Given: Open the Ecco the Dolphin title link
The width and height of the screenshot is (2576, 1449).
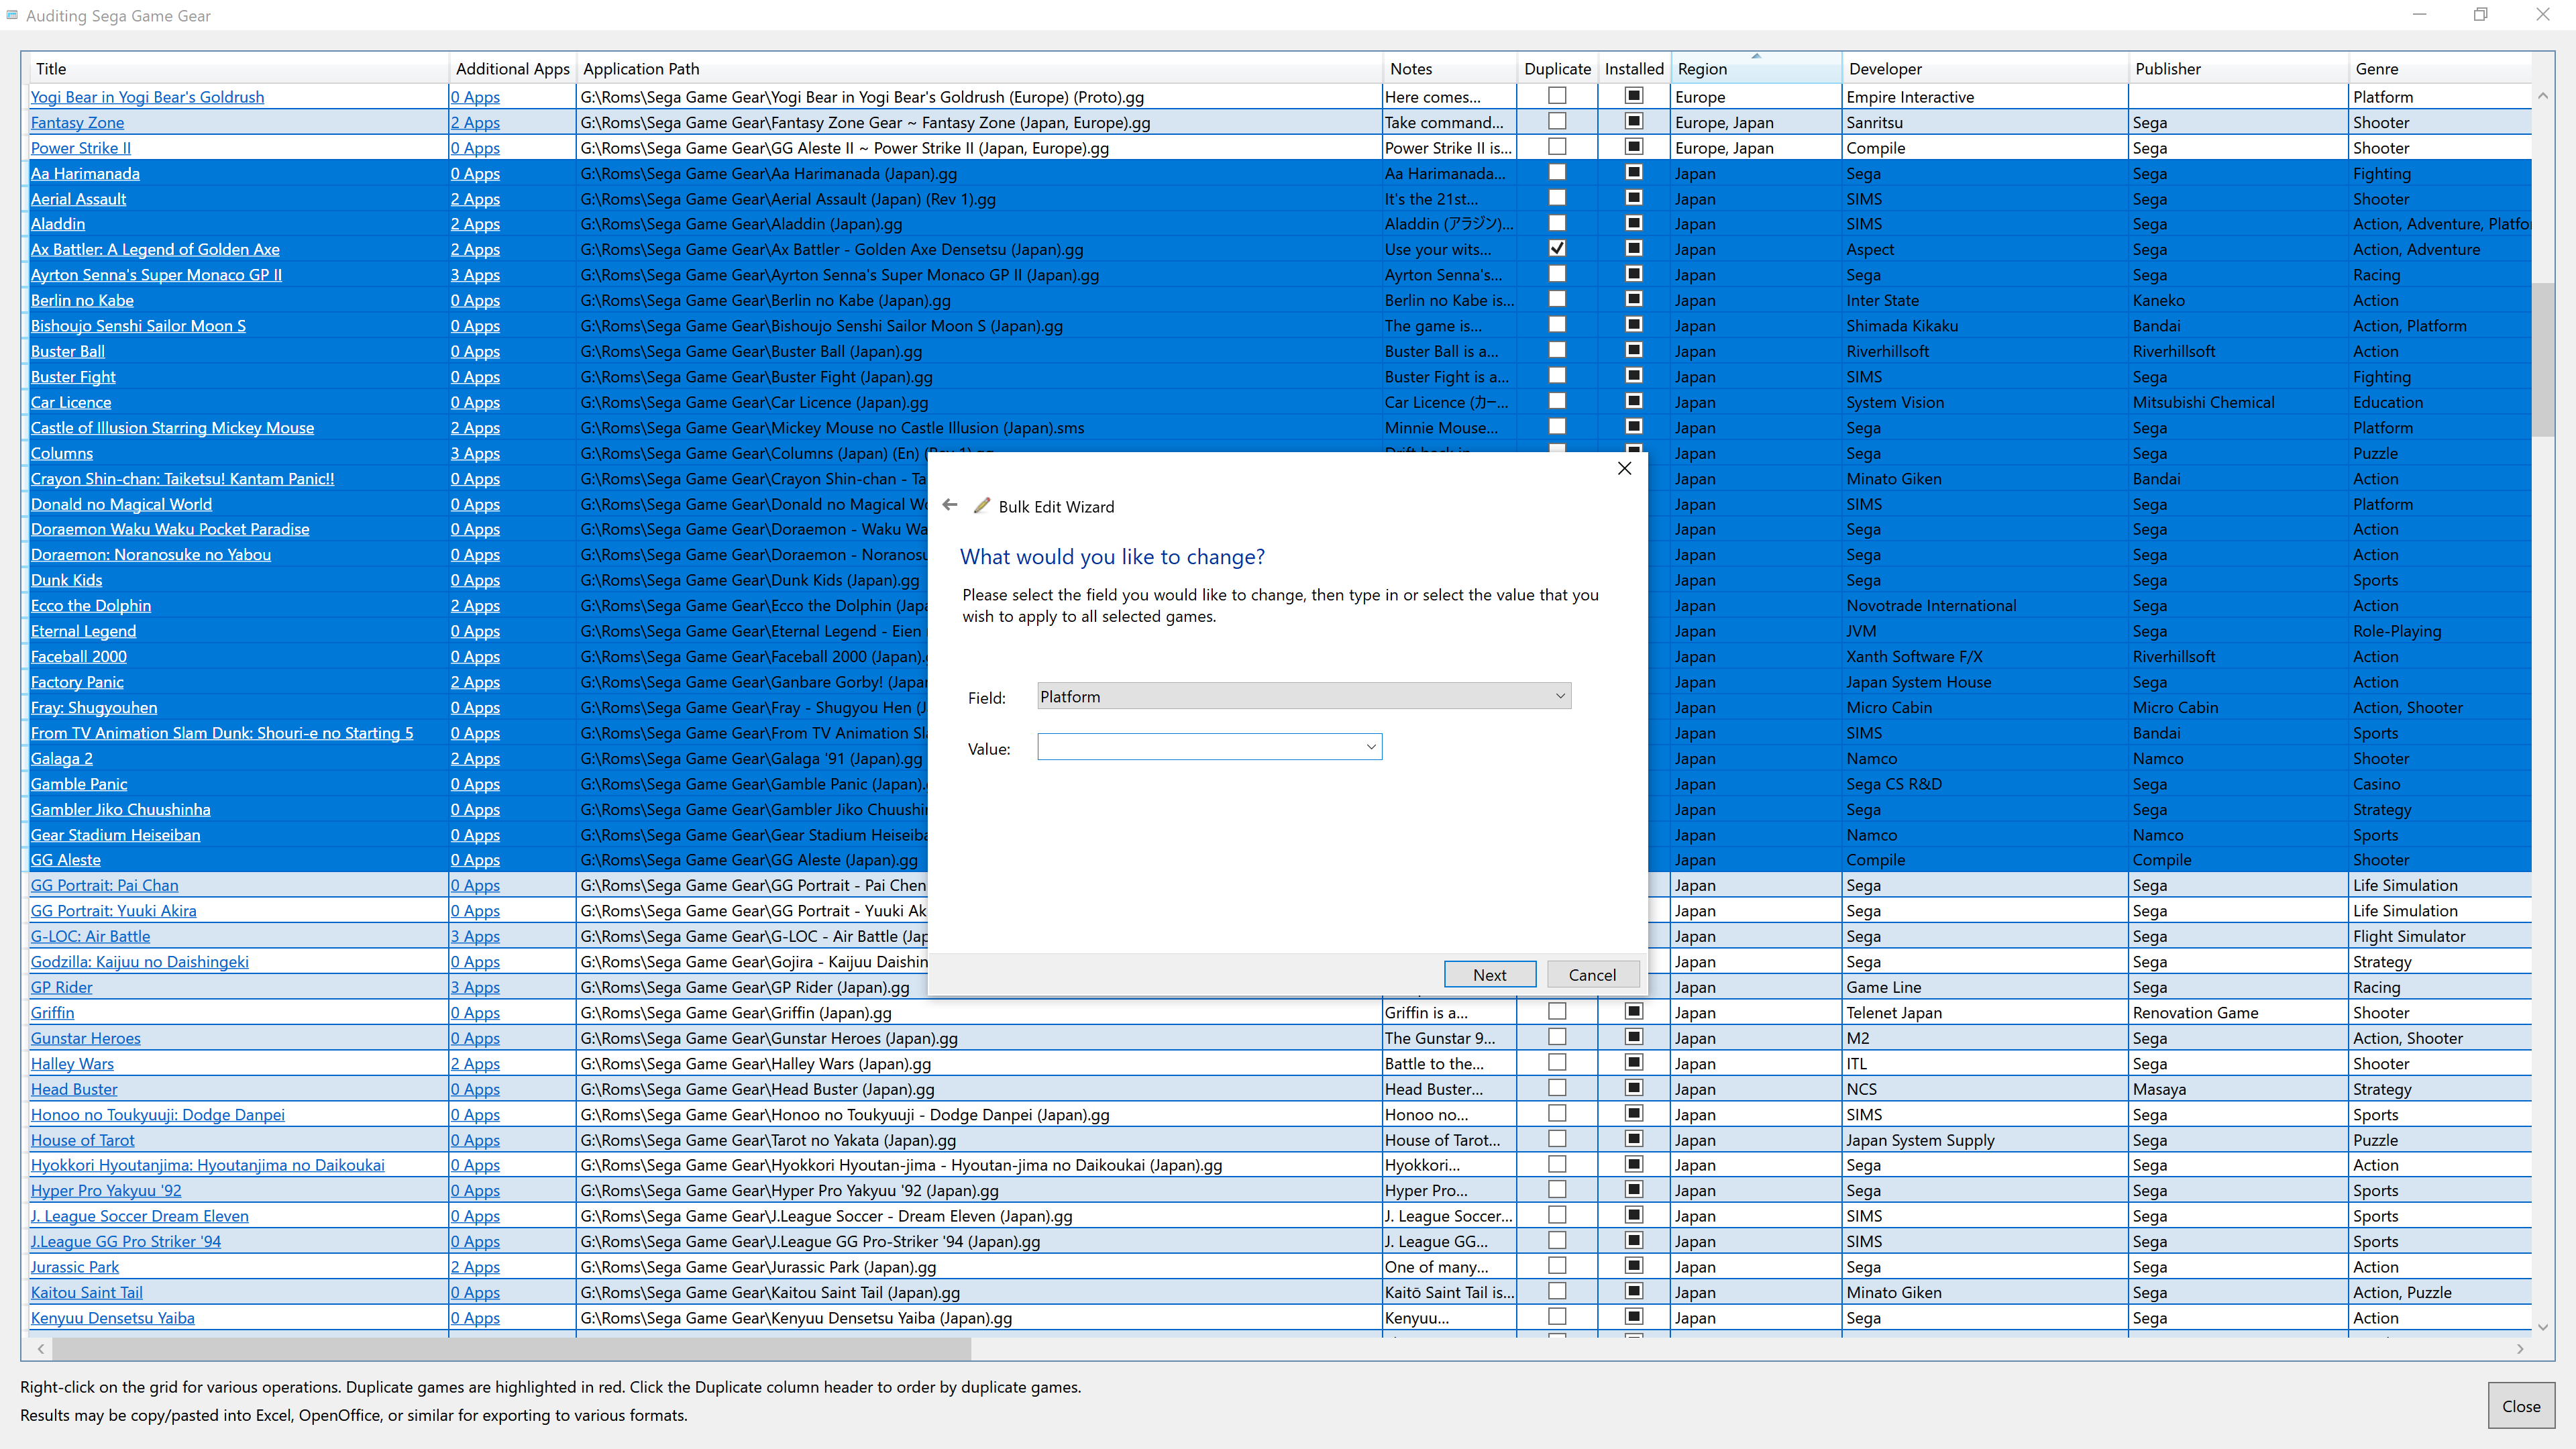Looking at the screenshot, I should 90,606.
